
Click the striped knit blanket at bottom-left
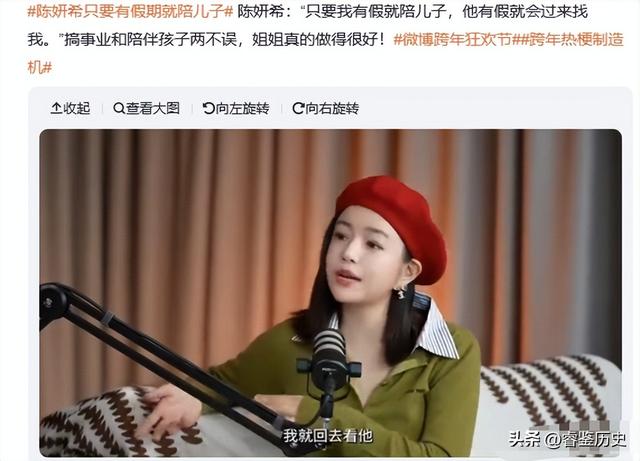point(114,425)
